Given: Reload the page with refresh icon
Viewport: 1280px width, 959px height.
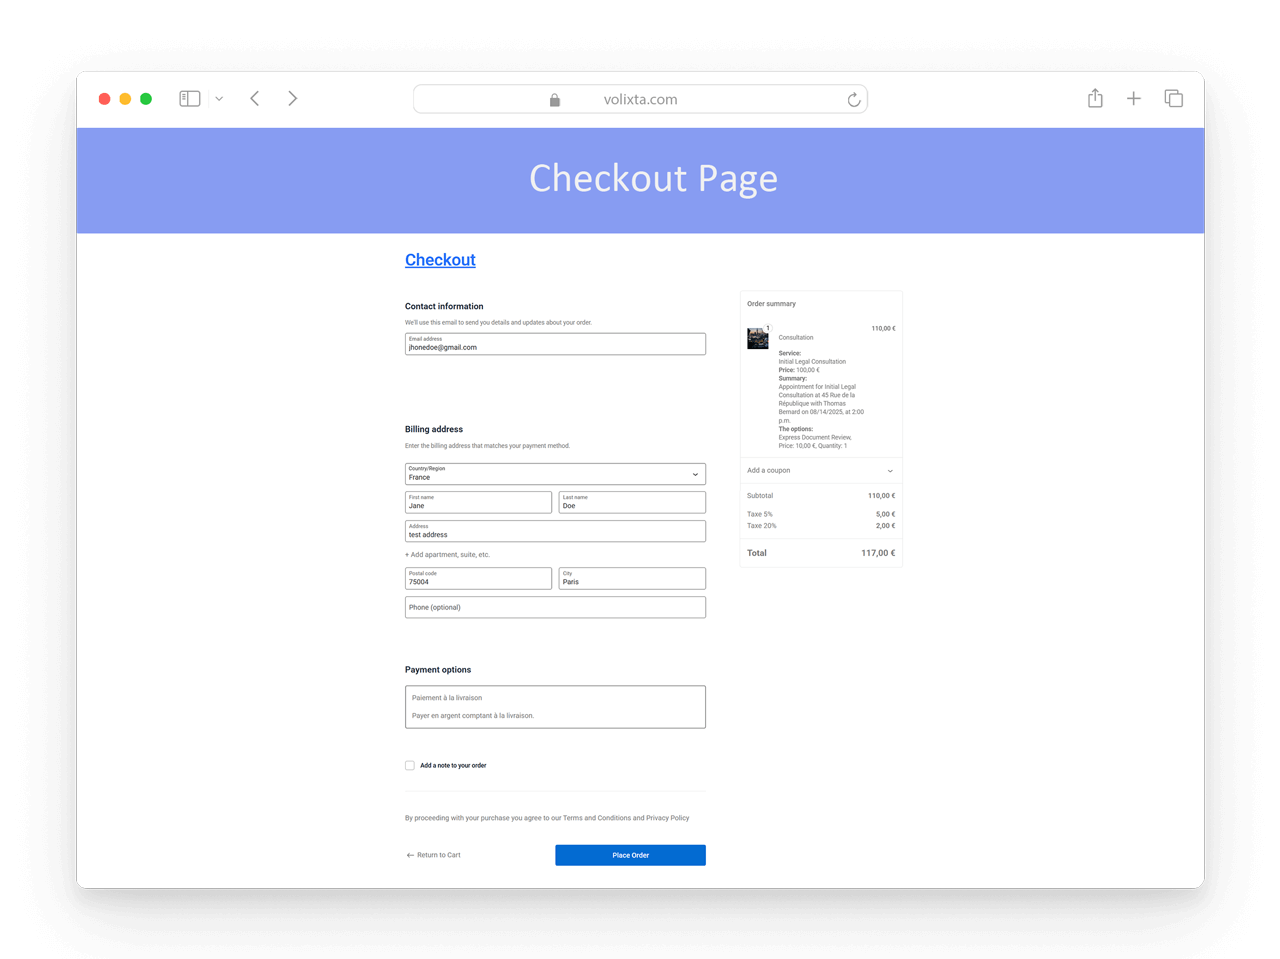Looking at the screenshot, I should coord(853,99).
